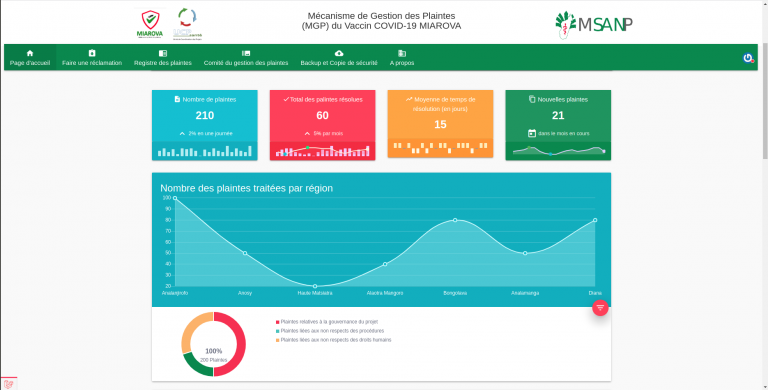Click the Bongolava axis label
Viewport: 768px width, 390px height.
point(455,293)
